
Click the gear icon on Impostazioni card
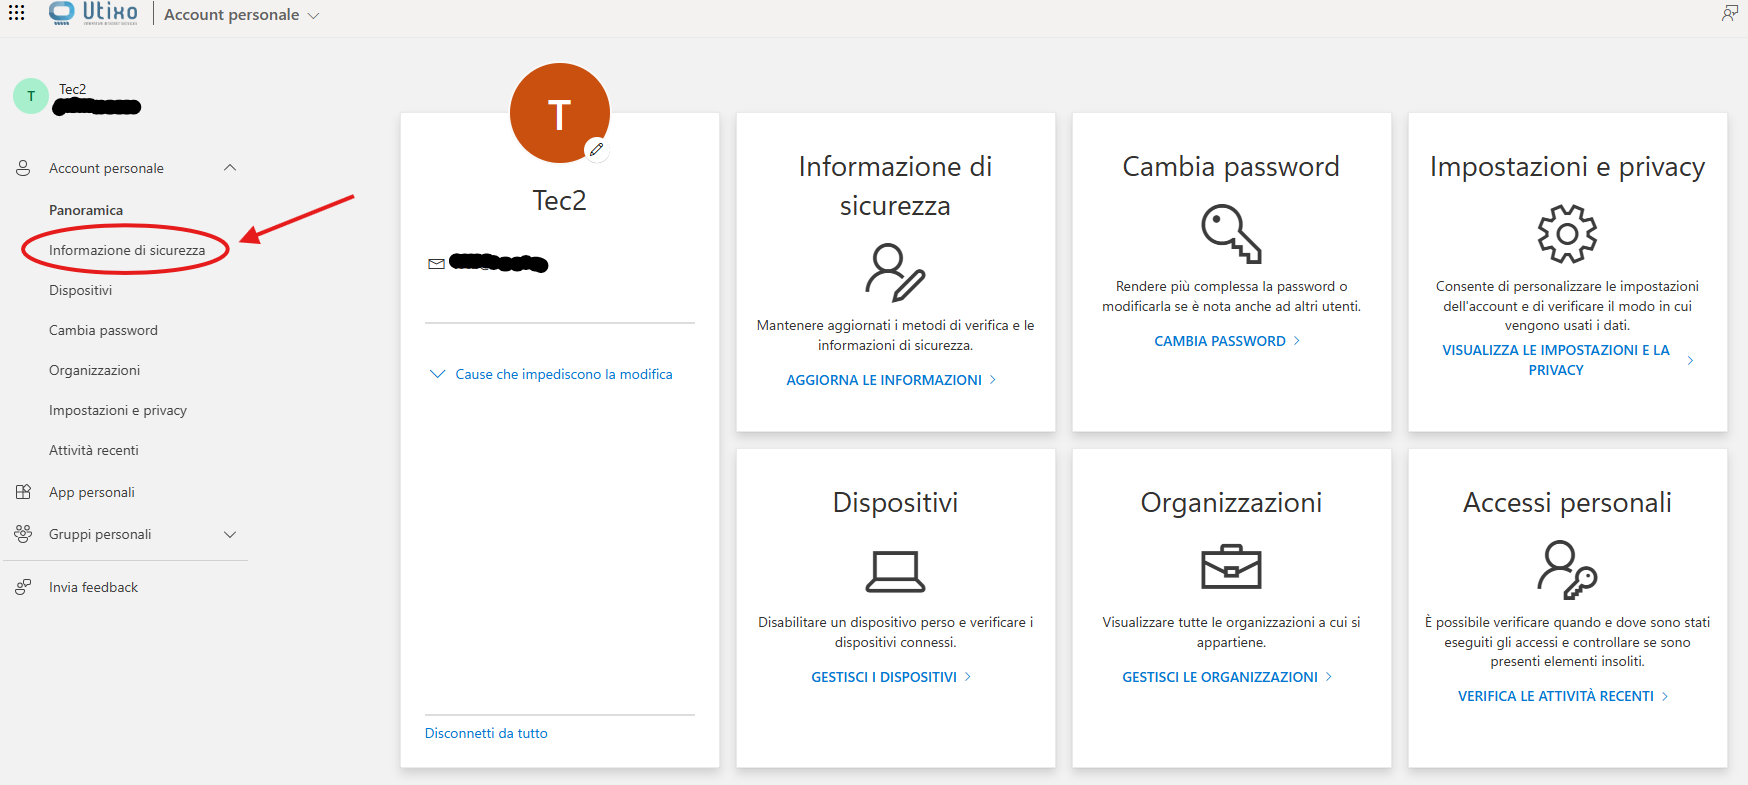click(x=1567, y=233)
